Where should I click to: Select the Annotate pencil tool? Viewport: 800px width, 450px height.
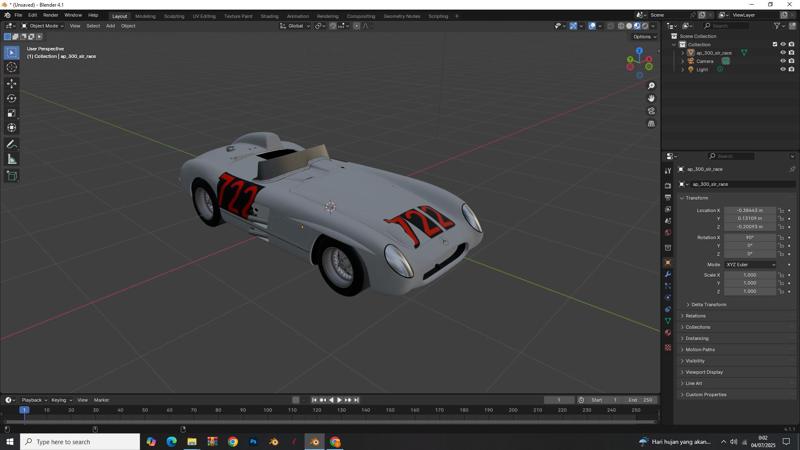[11, 144]
